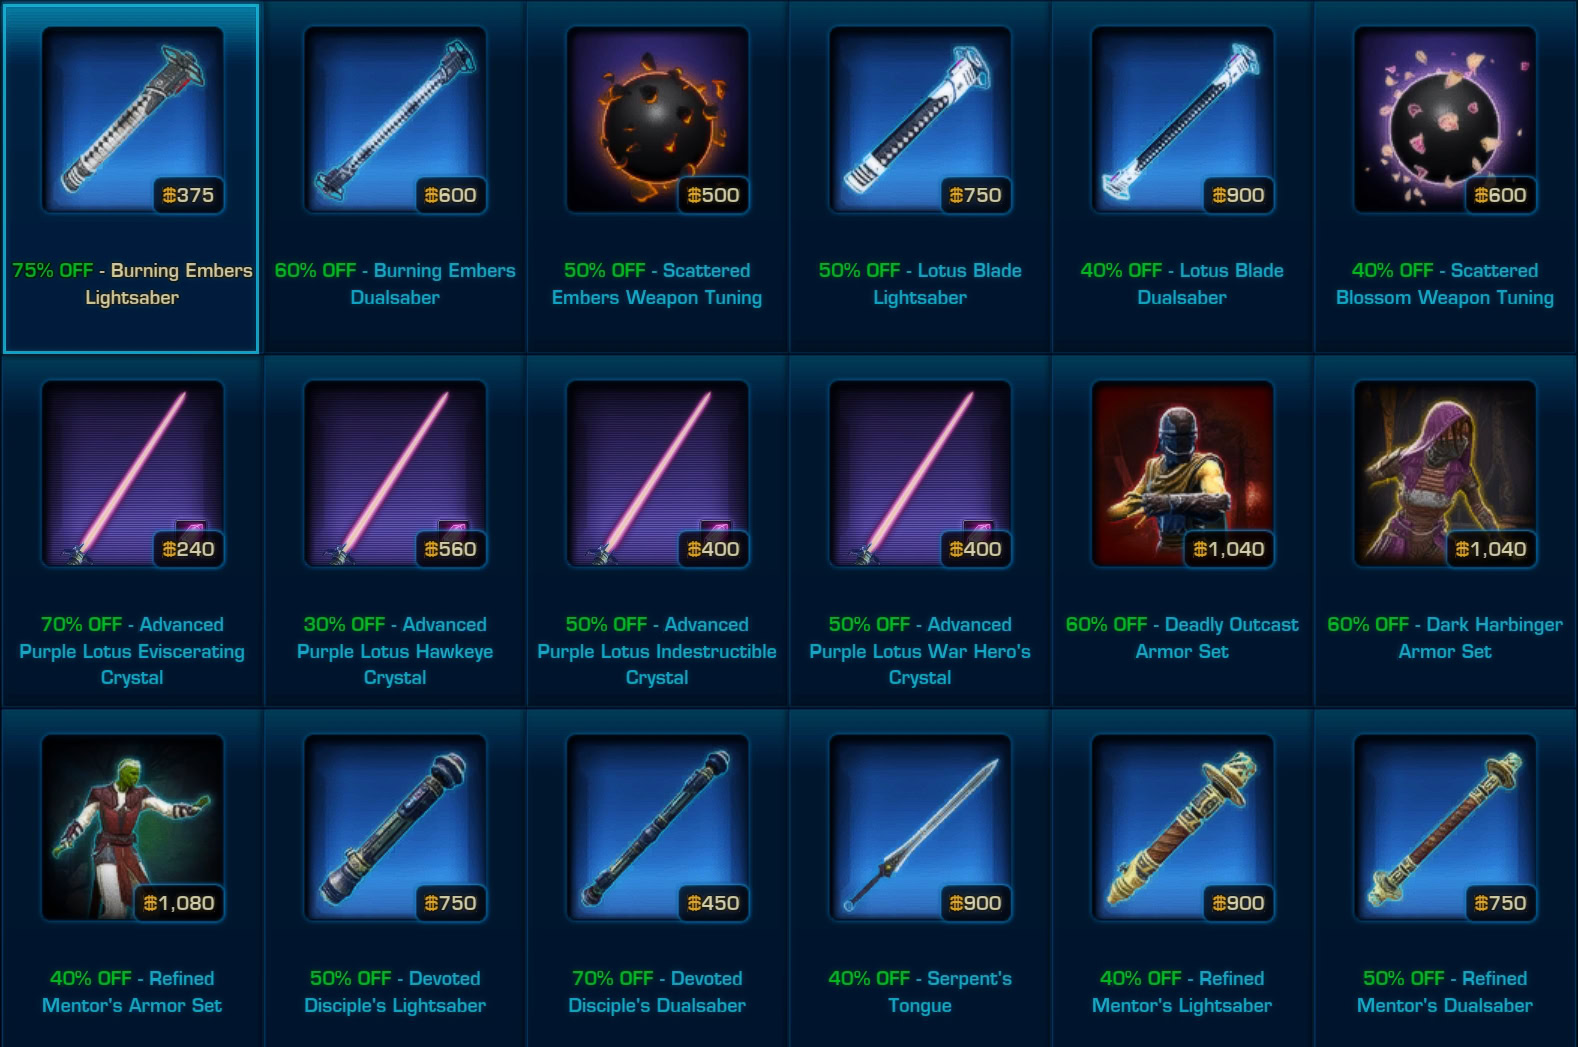
Task: Select the Purple Lotus Hawkeye Crystal icon
Action: click(395, 474)
